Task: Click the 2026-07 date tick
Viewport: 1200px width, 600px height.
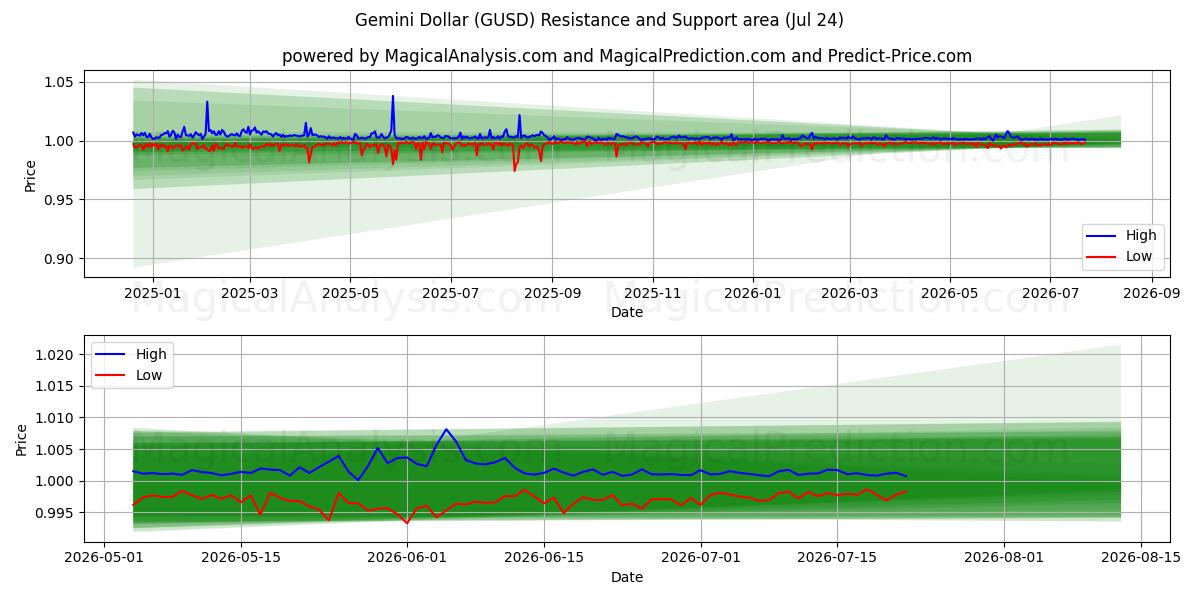Action: coord(1050,293)
